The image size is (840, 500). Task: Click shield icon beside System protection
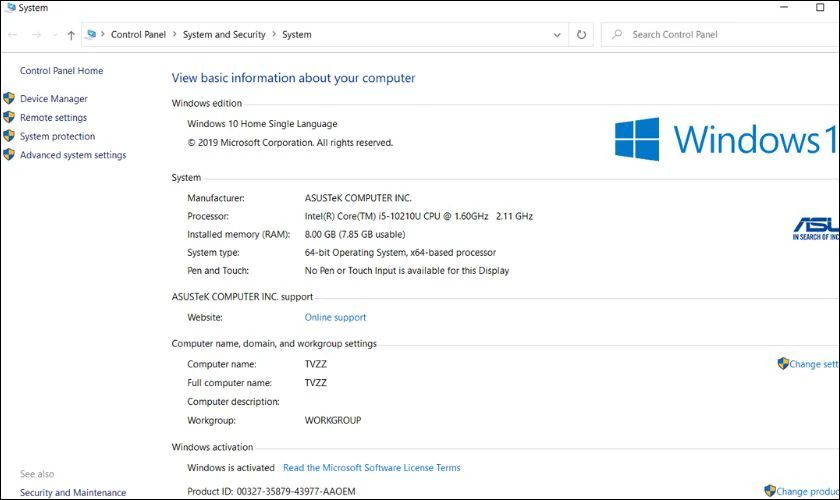click(9, 136)
